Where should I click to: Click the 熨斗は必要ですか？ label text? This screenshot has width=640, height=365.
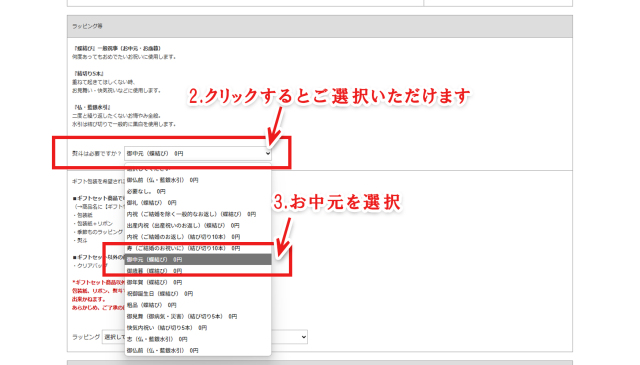pyautogui.click(x=97, y=154)
